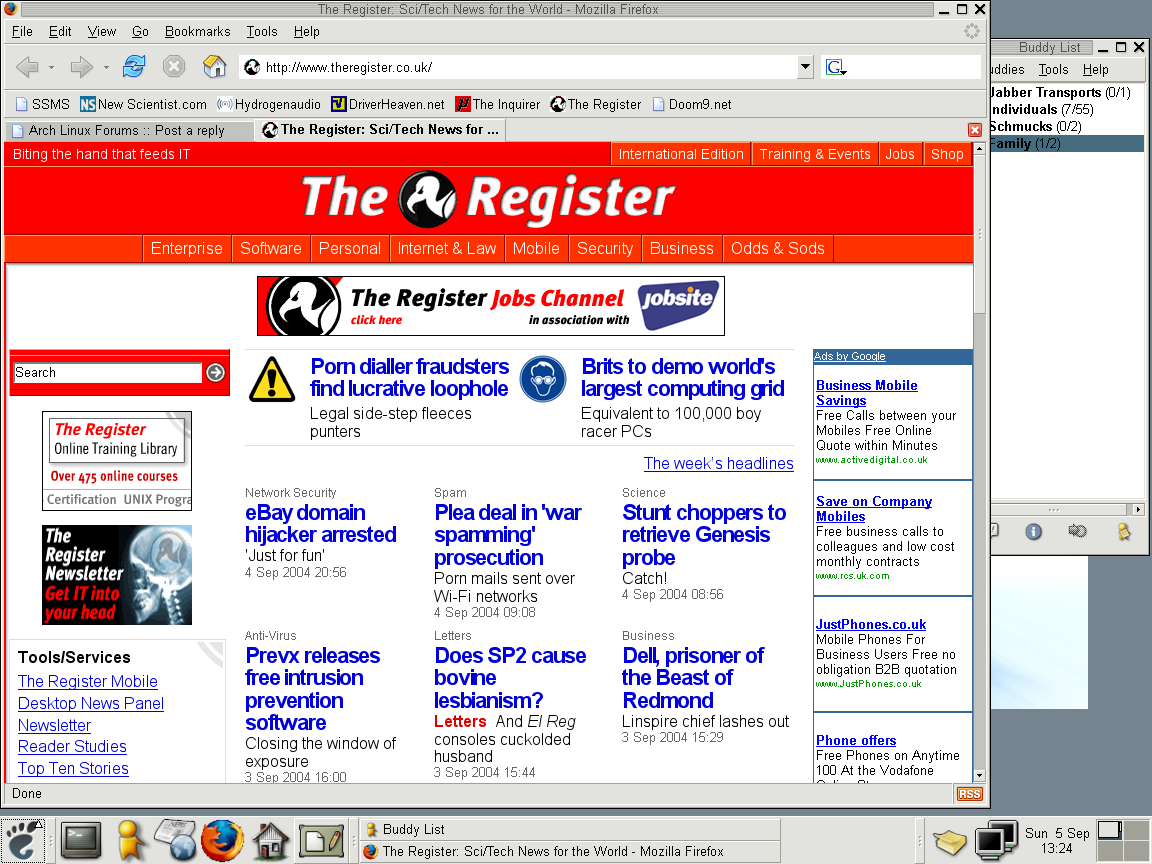Click the orange RSS icon in status bar
Image resolution: width=1152 pixels, height=864 pixels.
(968, 794)
